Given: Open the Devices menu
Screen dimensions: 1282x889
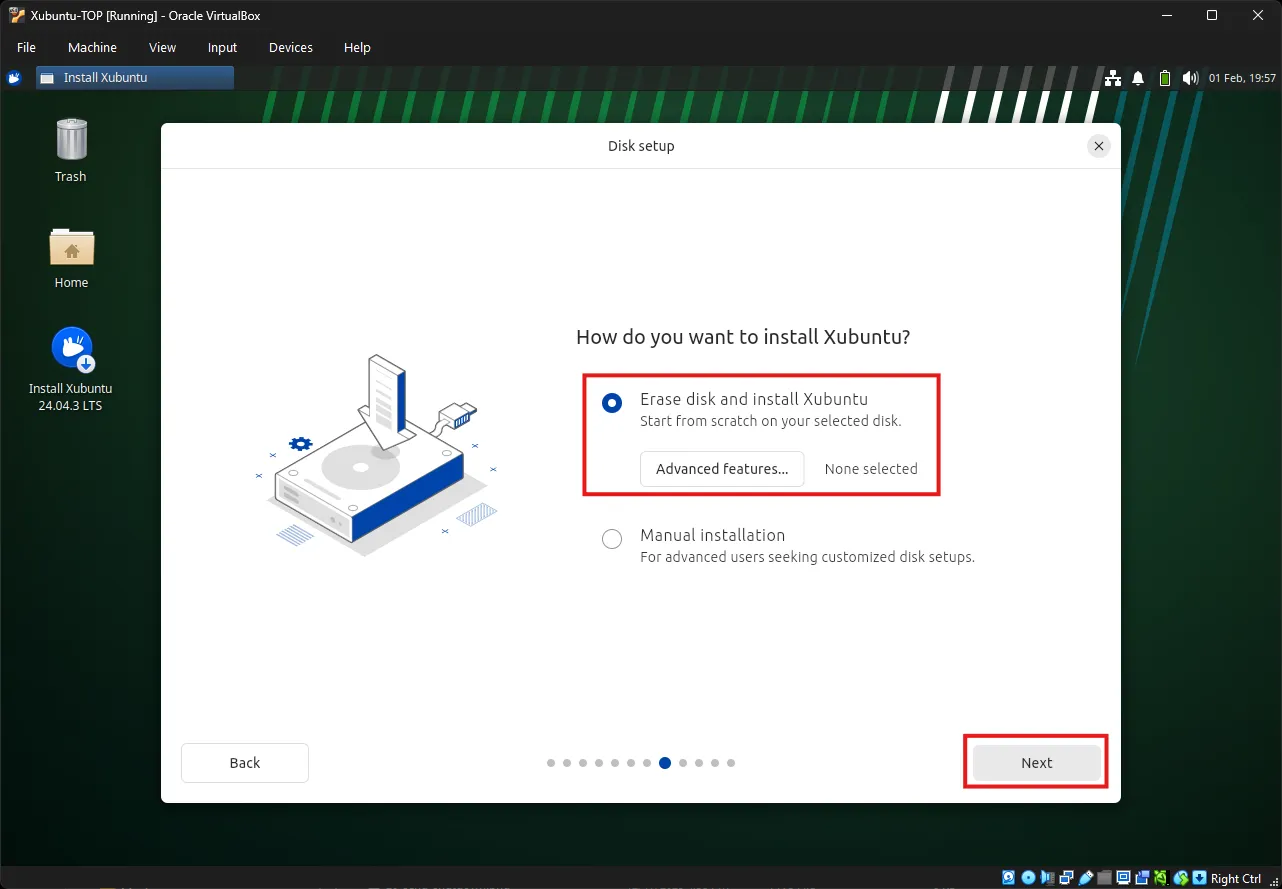Looking at the screenshot, I should click(x=290, y=47).
